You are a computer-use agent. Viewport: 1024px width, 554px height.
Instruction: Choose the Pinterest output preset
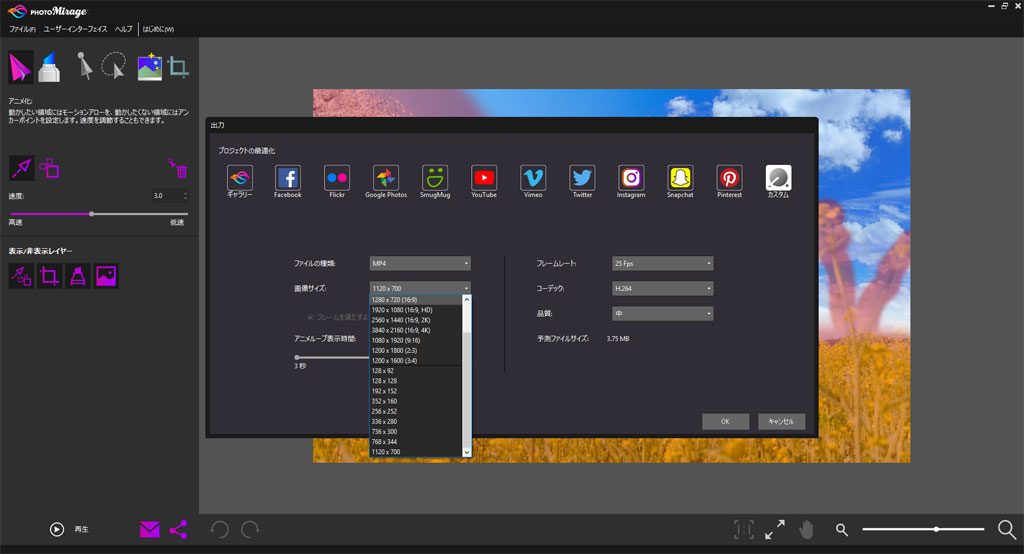[x=730, y=178]
